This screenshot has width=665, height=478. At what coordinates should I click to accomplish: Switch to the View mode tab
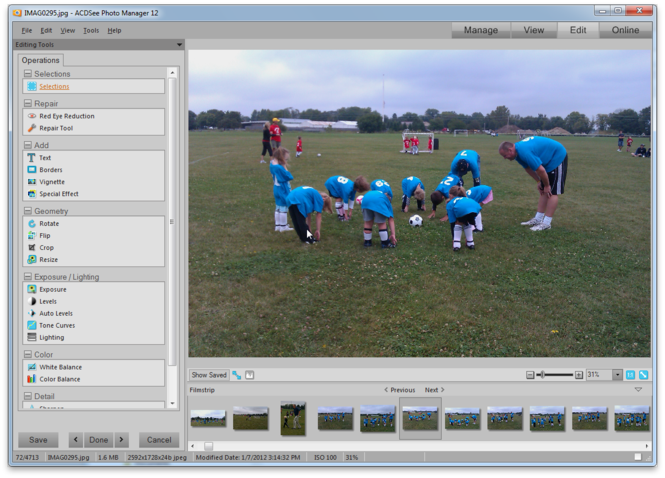(534, 30)
